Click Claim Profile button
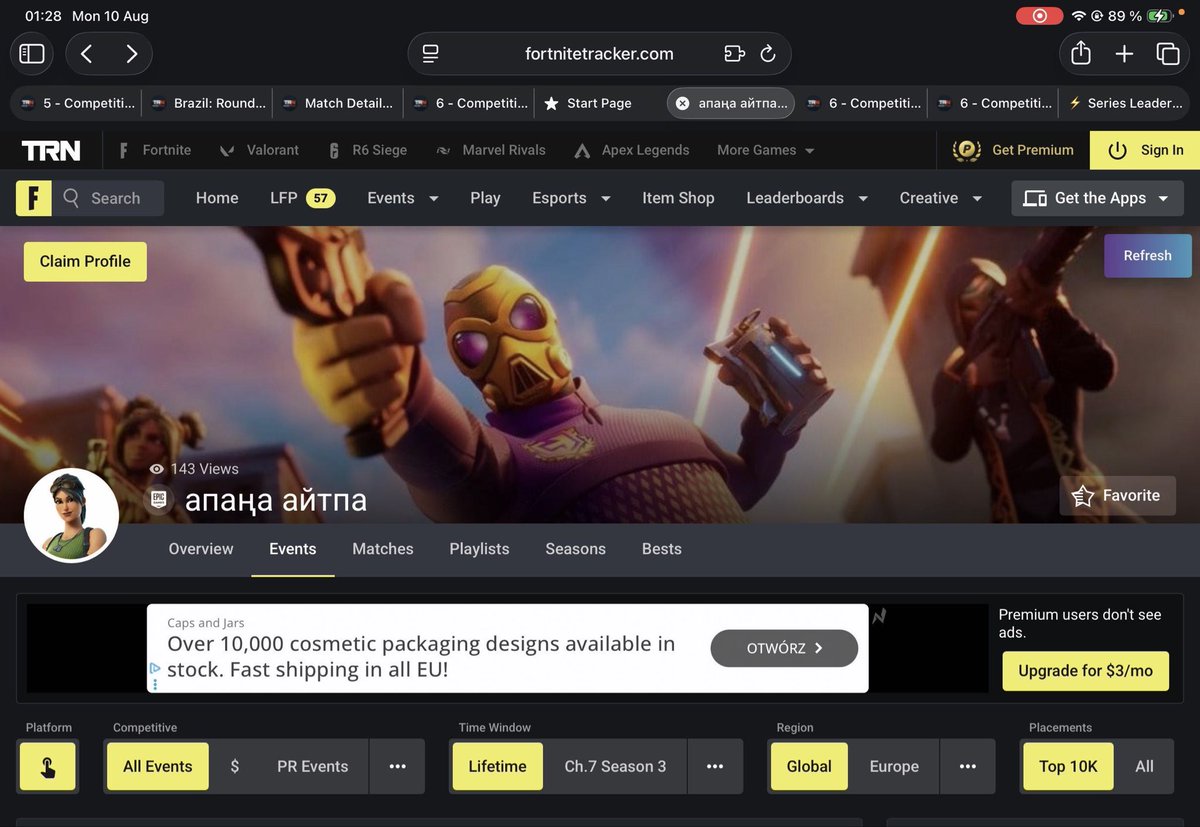 point(85,261)
